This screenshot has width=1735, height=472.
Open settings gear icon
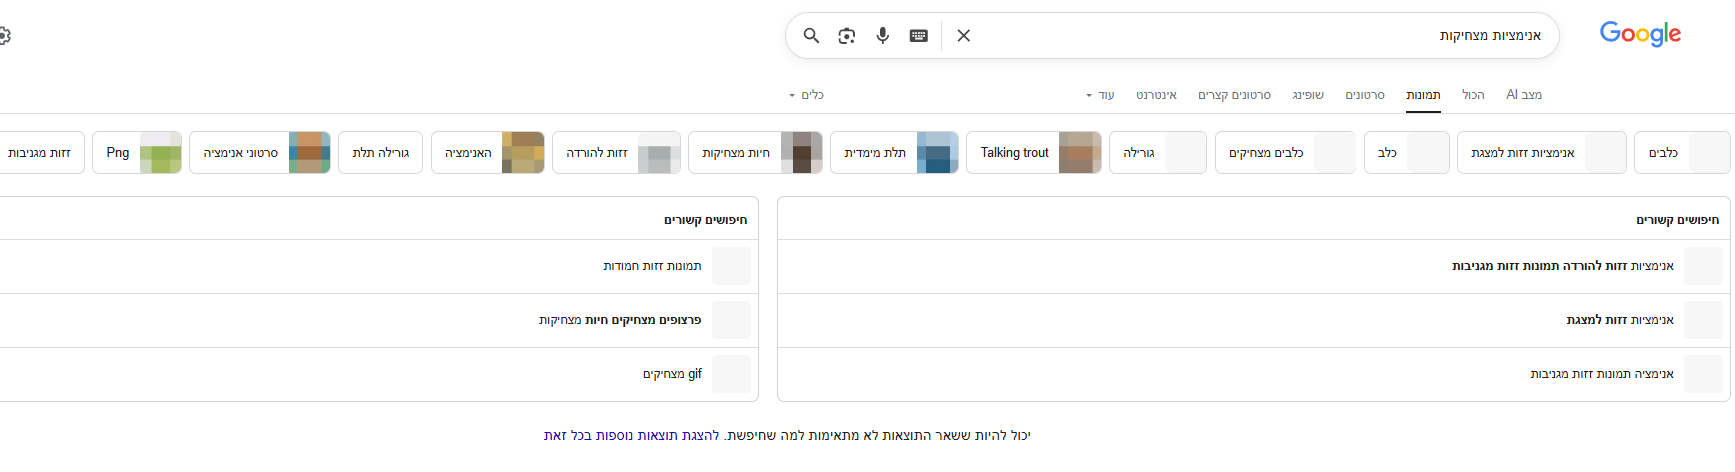(x=4, y=36)
